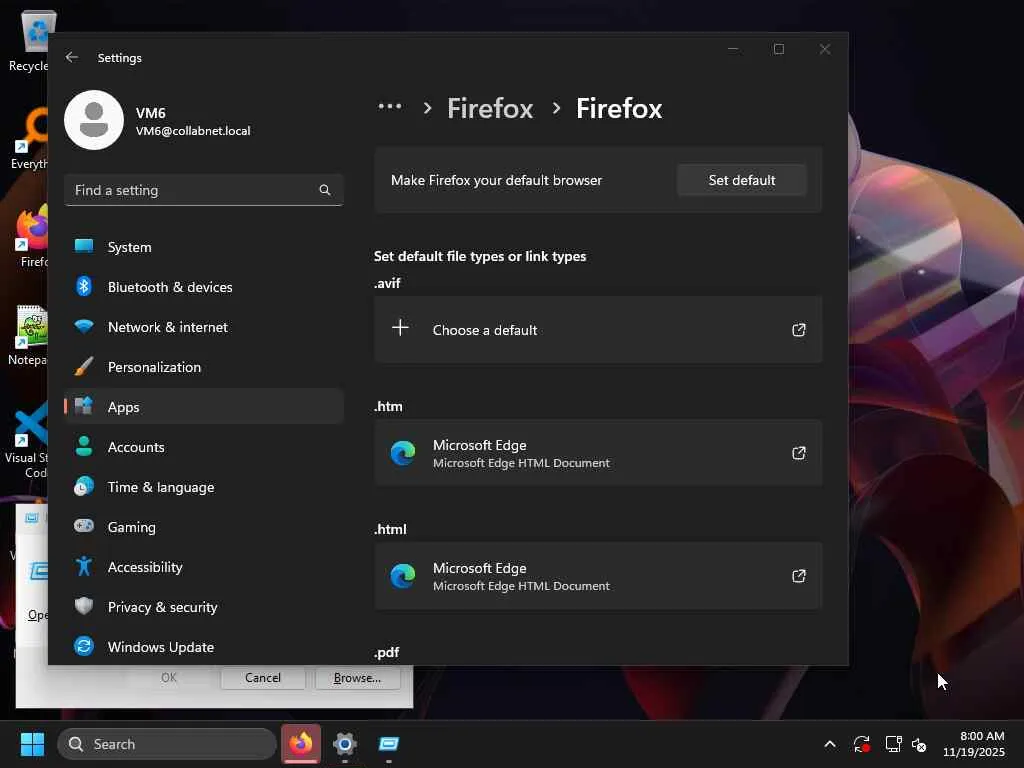
Task: Open Personalization category
Action: coord(204,367)
